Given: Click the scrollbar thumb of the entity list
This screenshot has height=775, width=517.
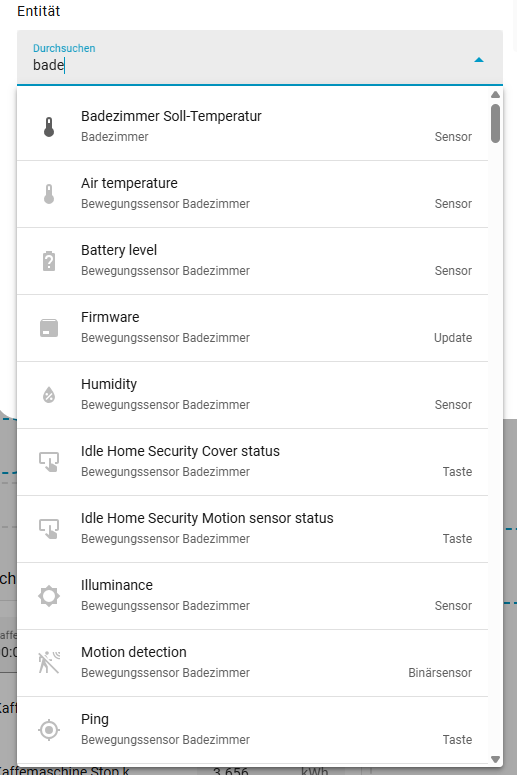Looking at the screenshot, I should (495, 124).
